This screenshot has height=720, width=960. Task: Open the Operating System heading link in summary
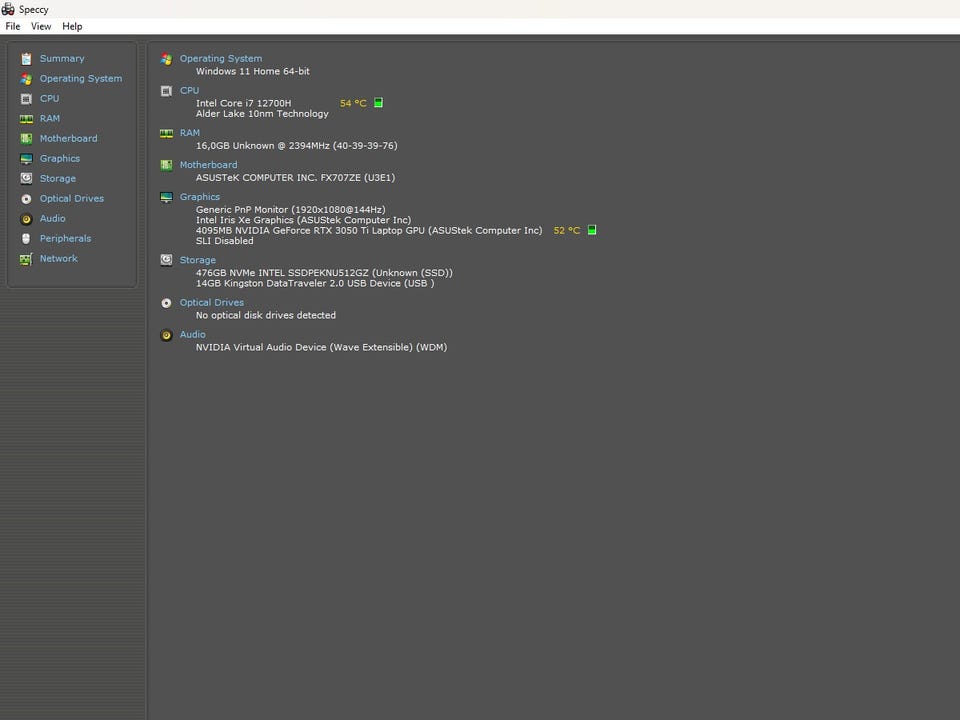tap(220, 59)
